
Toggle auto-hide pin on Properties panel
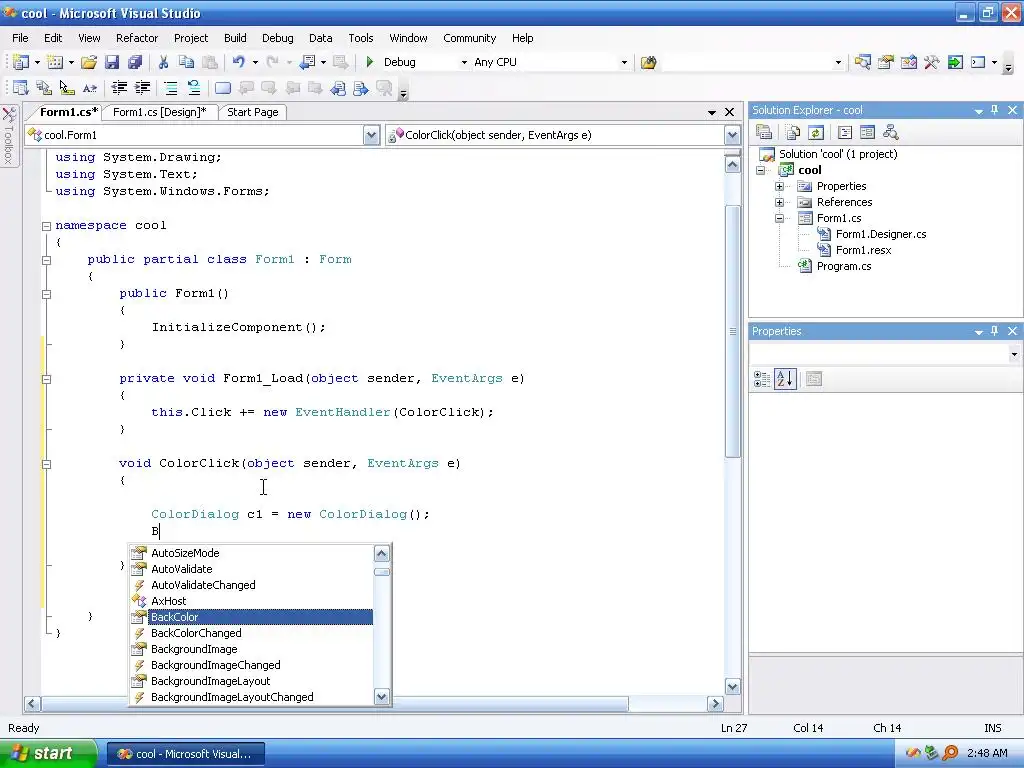click(x=995, y=331)
